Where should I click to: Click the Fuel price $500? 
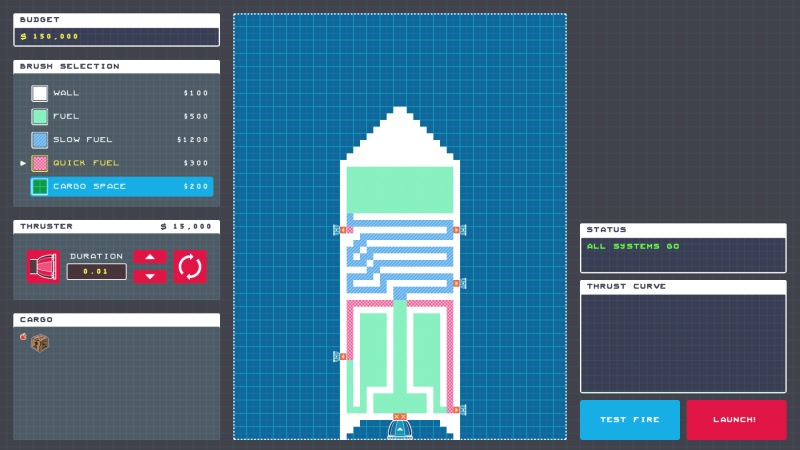pyautogui.click(x=196, y=116)
